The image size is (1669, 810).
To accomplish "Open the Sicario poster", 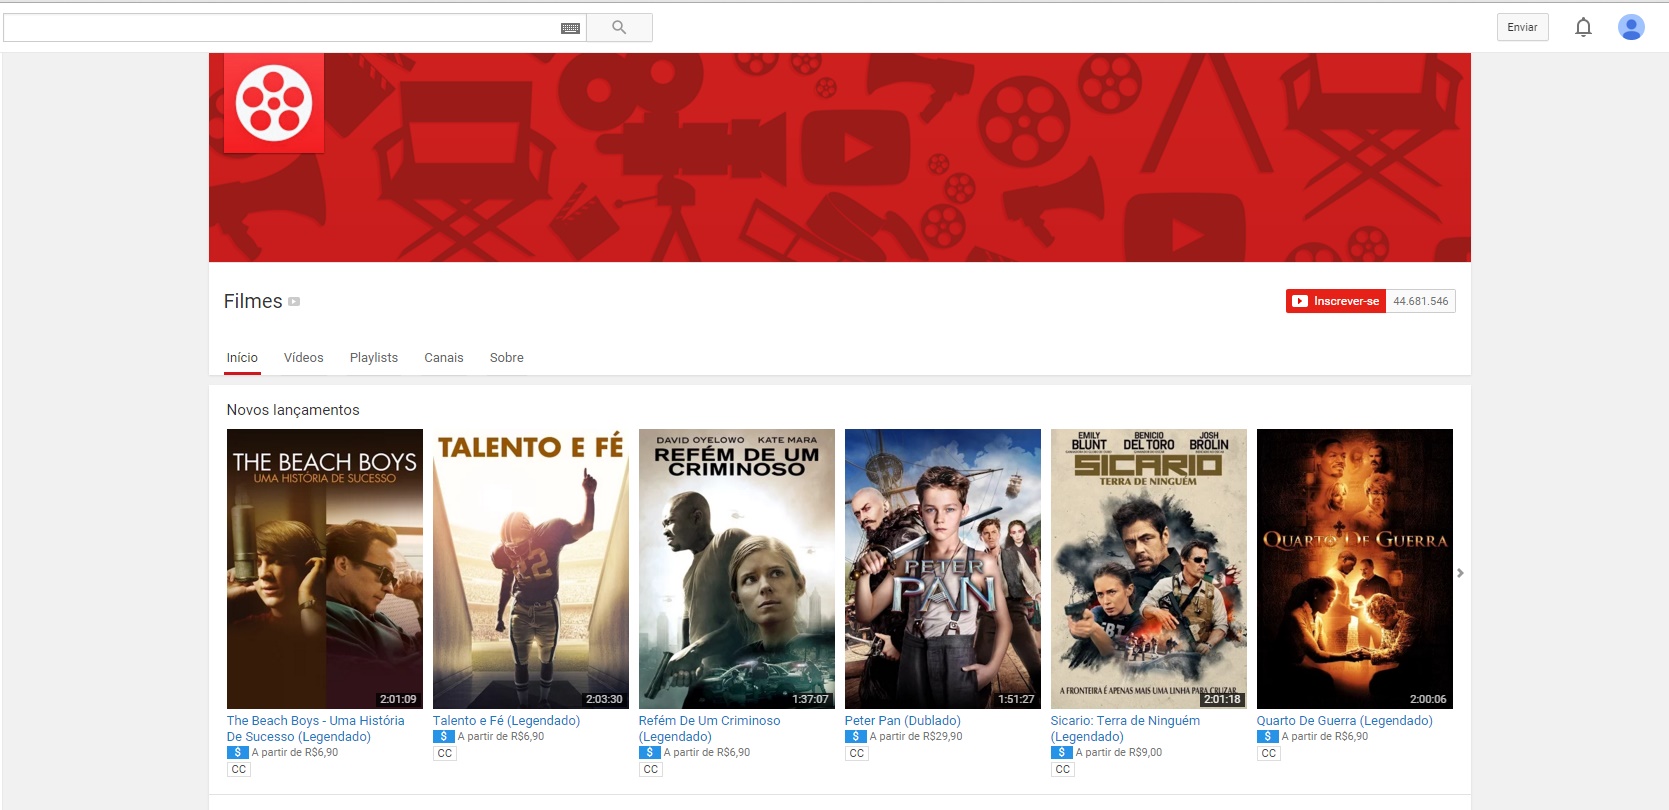I will 1149,569.
